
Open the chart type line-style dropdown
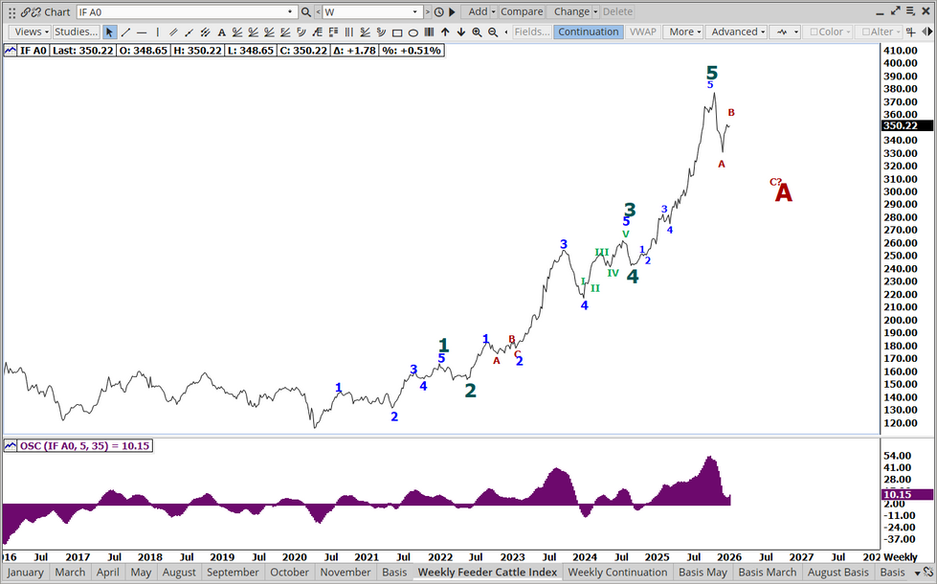[x=785, y=32]
